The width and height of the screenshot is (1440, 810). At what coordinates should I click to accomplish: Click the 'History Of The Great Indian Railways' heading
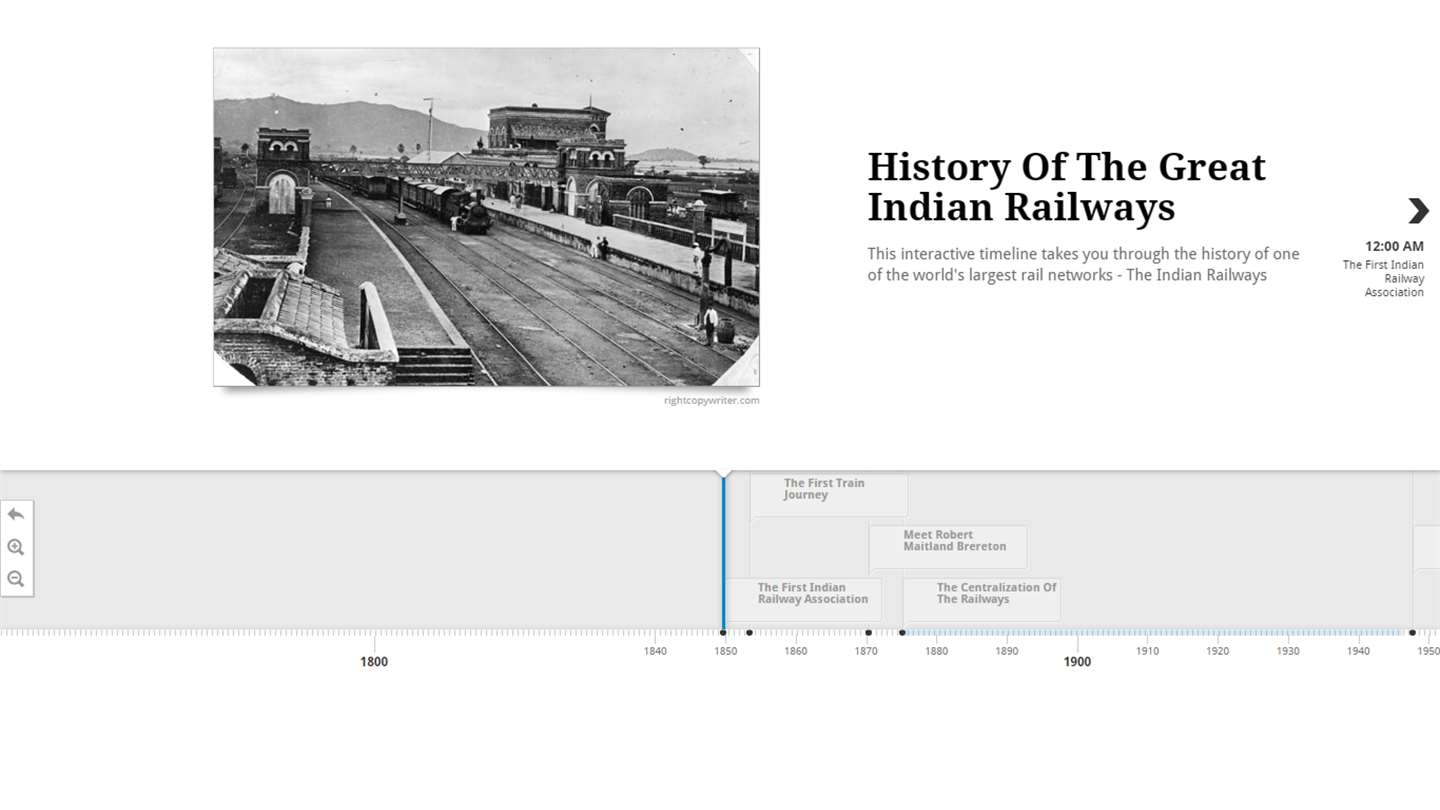(1066, 187)
